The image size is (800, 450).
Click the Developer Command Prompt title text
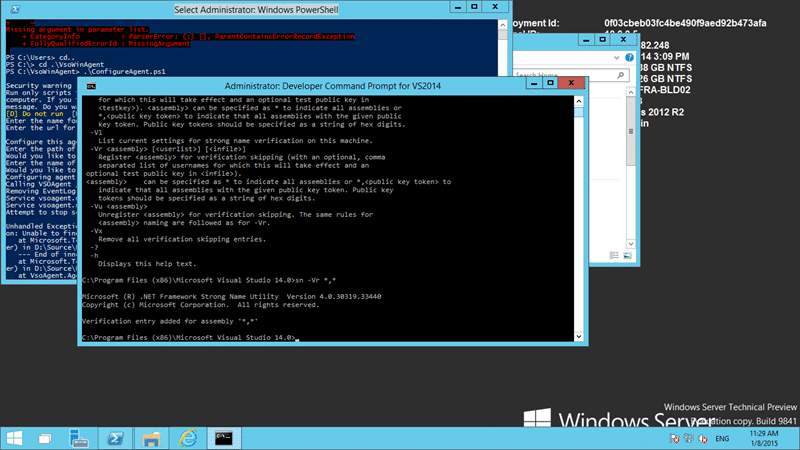coord(333,86)
